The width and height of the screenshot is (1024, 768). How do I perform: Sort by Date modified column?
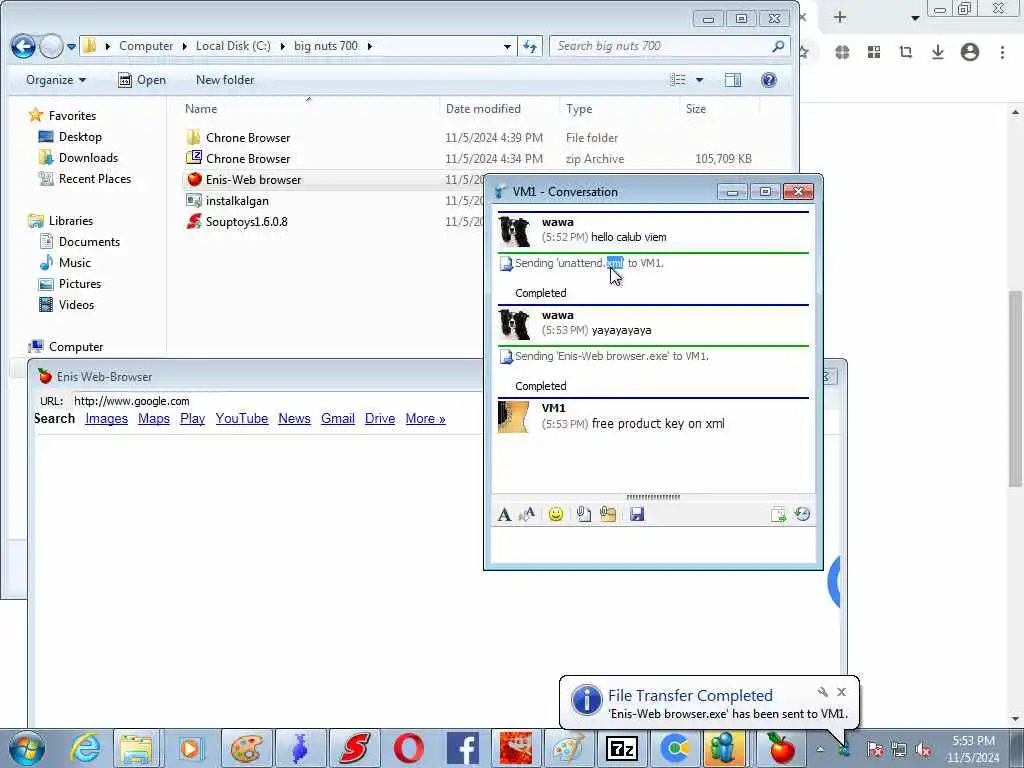coord(483,109)
